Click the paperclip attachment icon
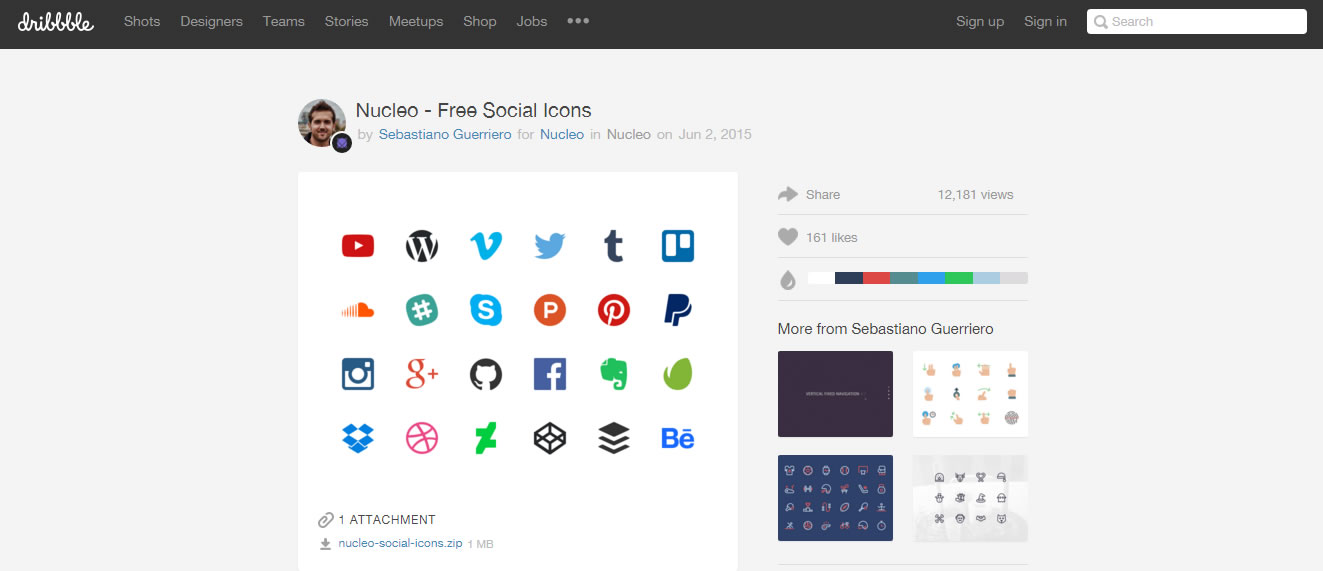Image resolution: width=1323 pixels, height=571 pixels. (325, 520)
